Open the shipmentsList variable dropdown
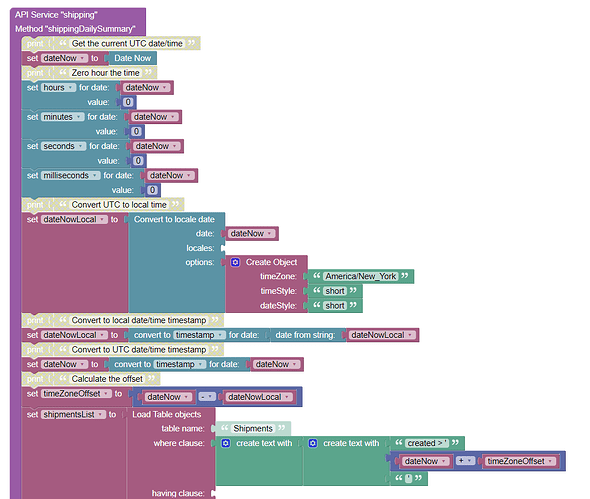The image size is (590, 499). [73, 415]
